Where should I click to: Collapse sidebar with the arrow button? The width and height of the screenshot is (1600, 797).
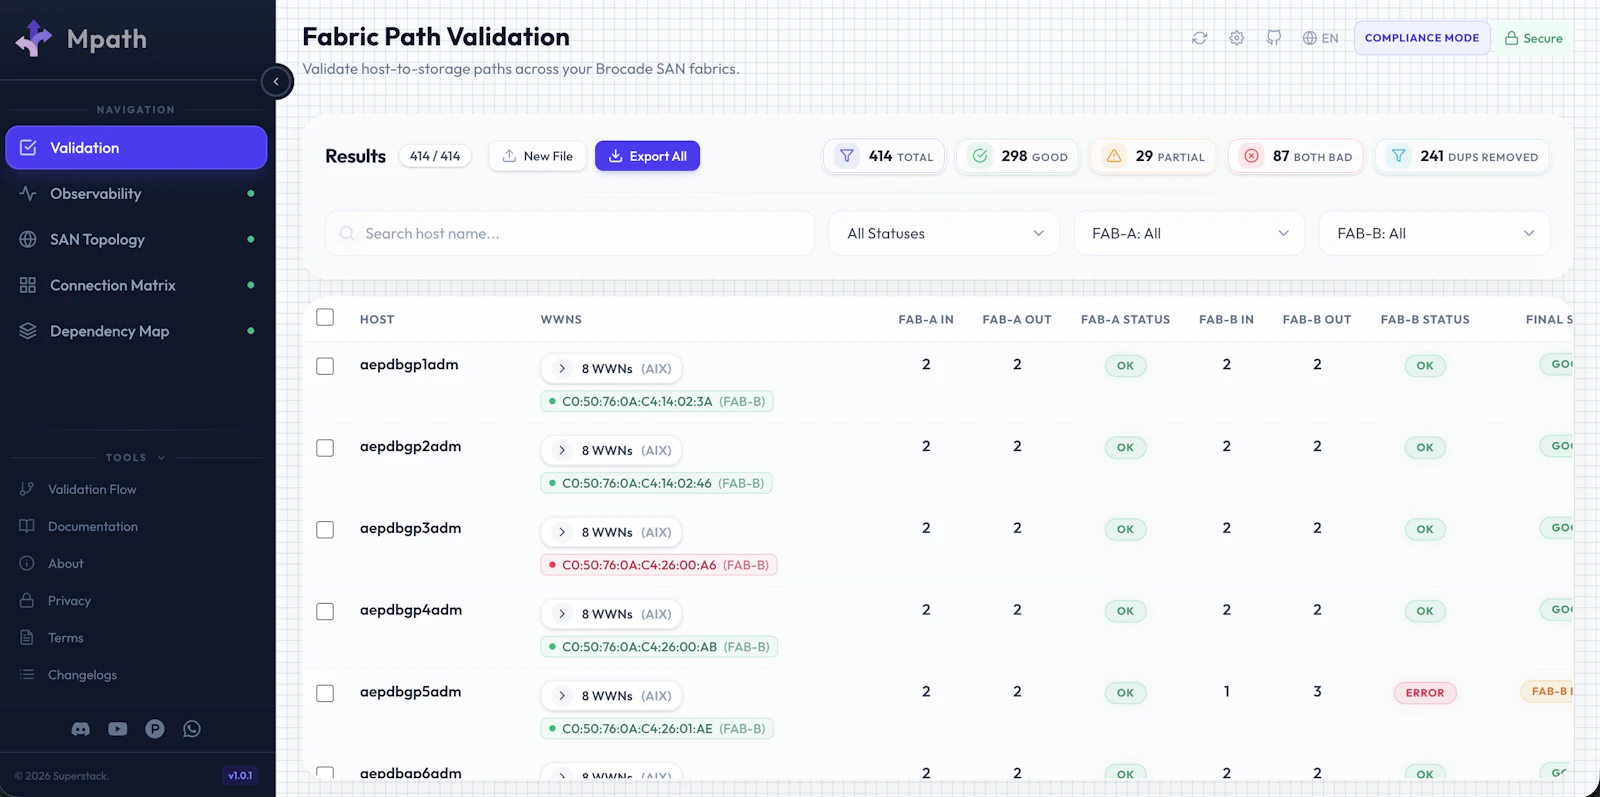click(x=276, y=82)
